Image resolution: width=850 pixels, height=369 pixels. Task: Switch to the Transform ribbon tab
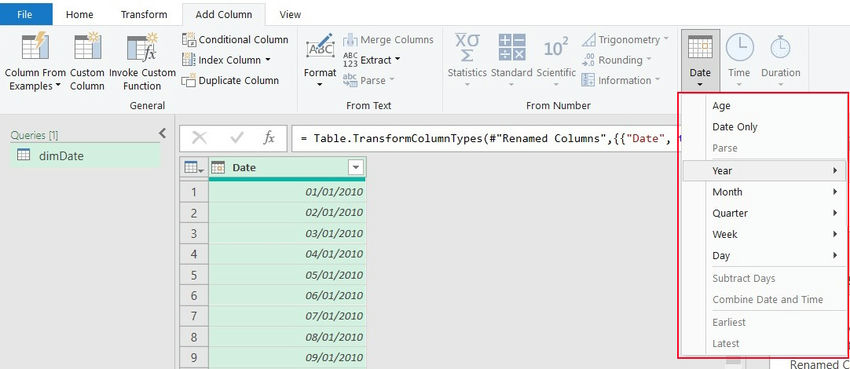[144, 15]
